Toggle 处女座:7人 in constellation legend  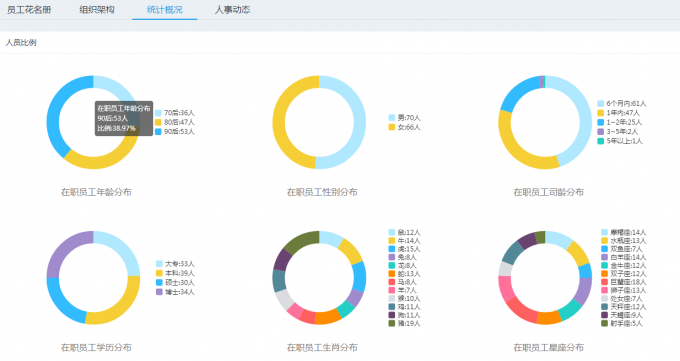[622, 299]
